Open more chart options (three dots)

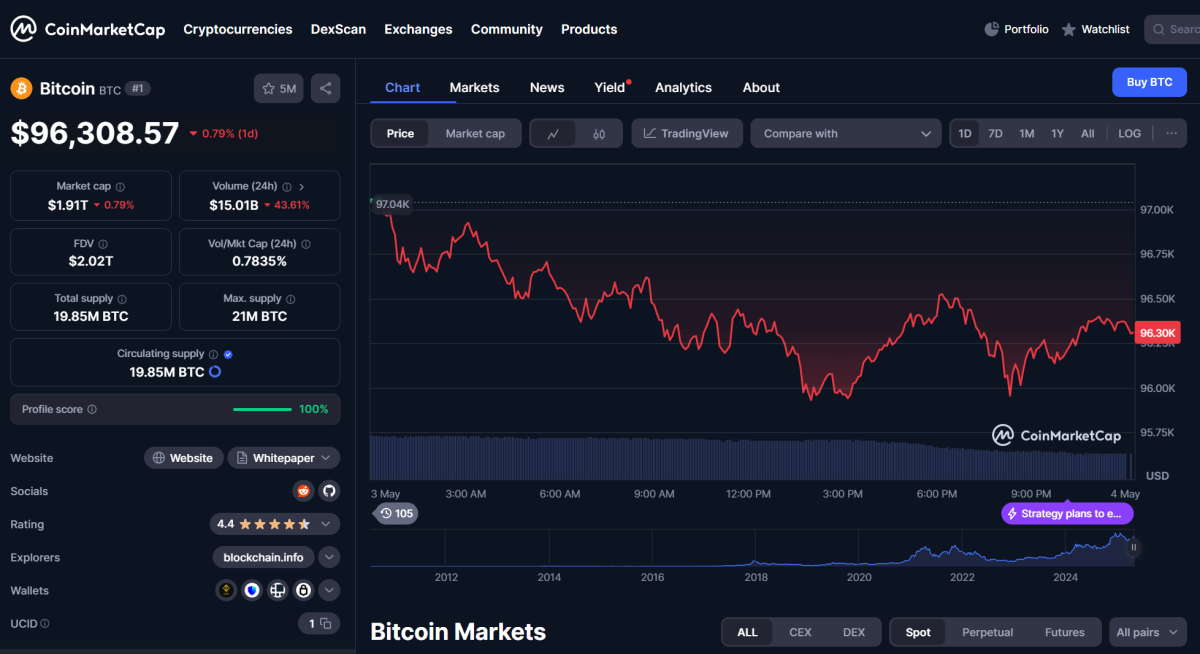coord(1172,133)
